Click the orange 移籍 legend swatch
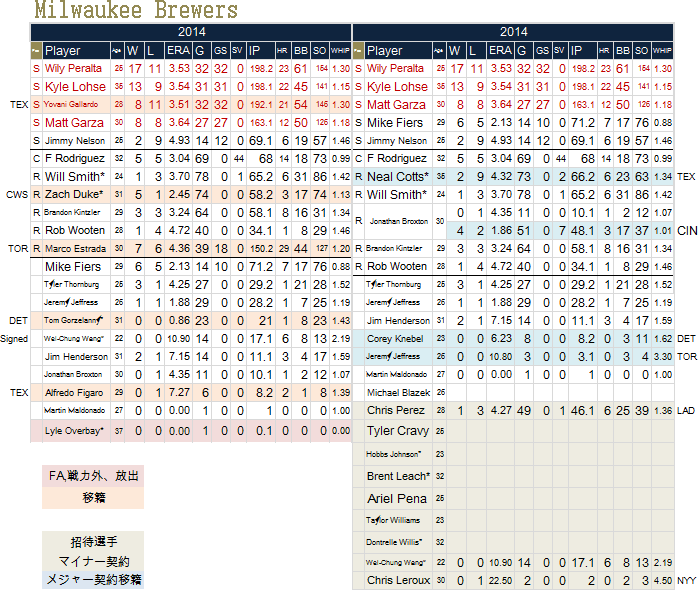Viewport: 698px width, 590px height. click(93, 498)
